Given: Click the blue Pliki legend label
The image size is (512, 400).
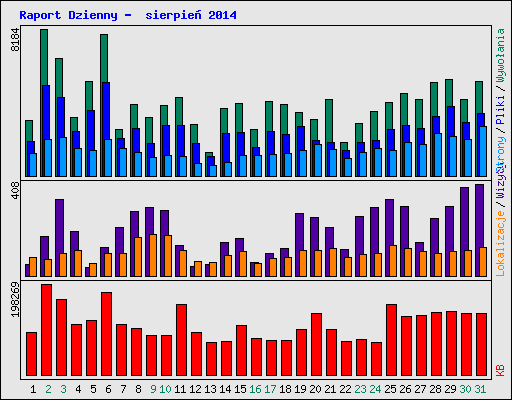Looking at the screenshot, I should coord(500,110).
